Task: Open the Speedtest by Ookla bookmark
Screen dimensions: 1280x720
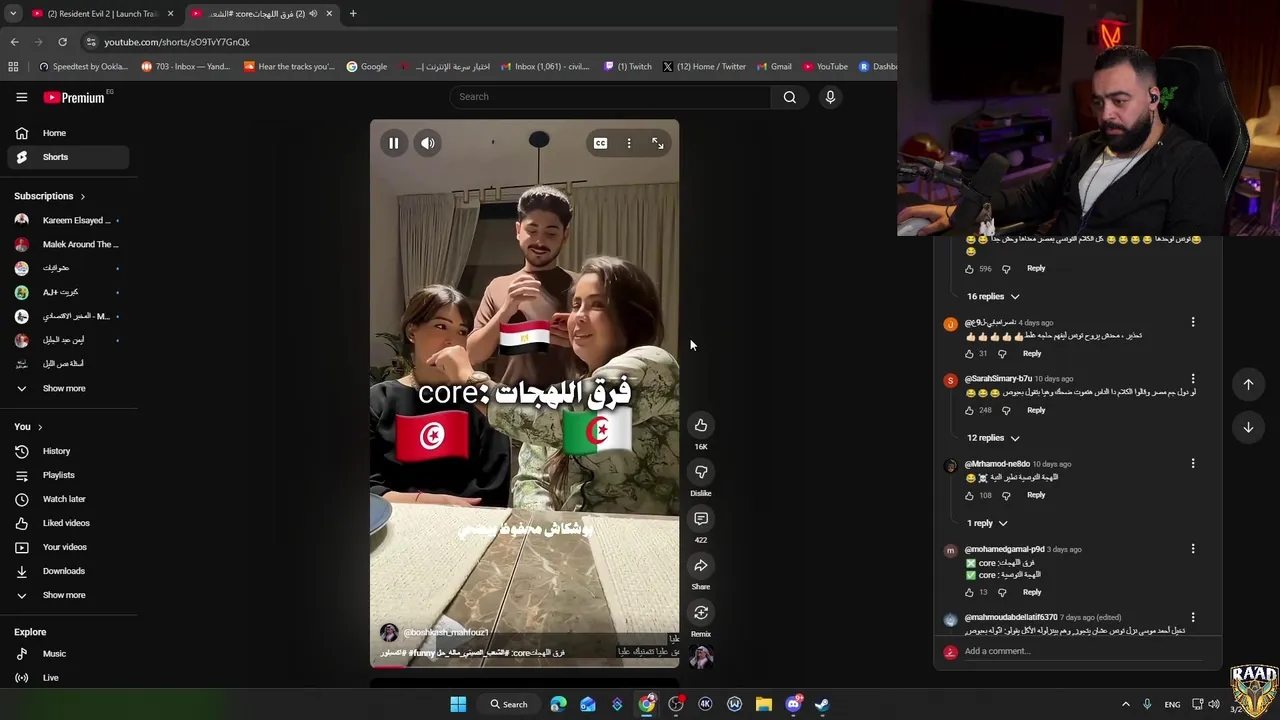Action: point(83,67)
